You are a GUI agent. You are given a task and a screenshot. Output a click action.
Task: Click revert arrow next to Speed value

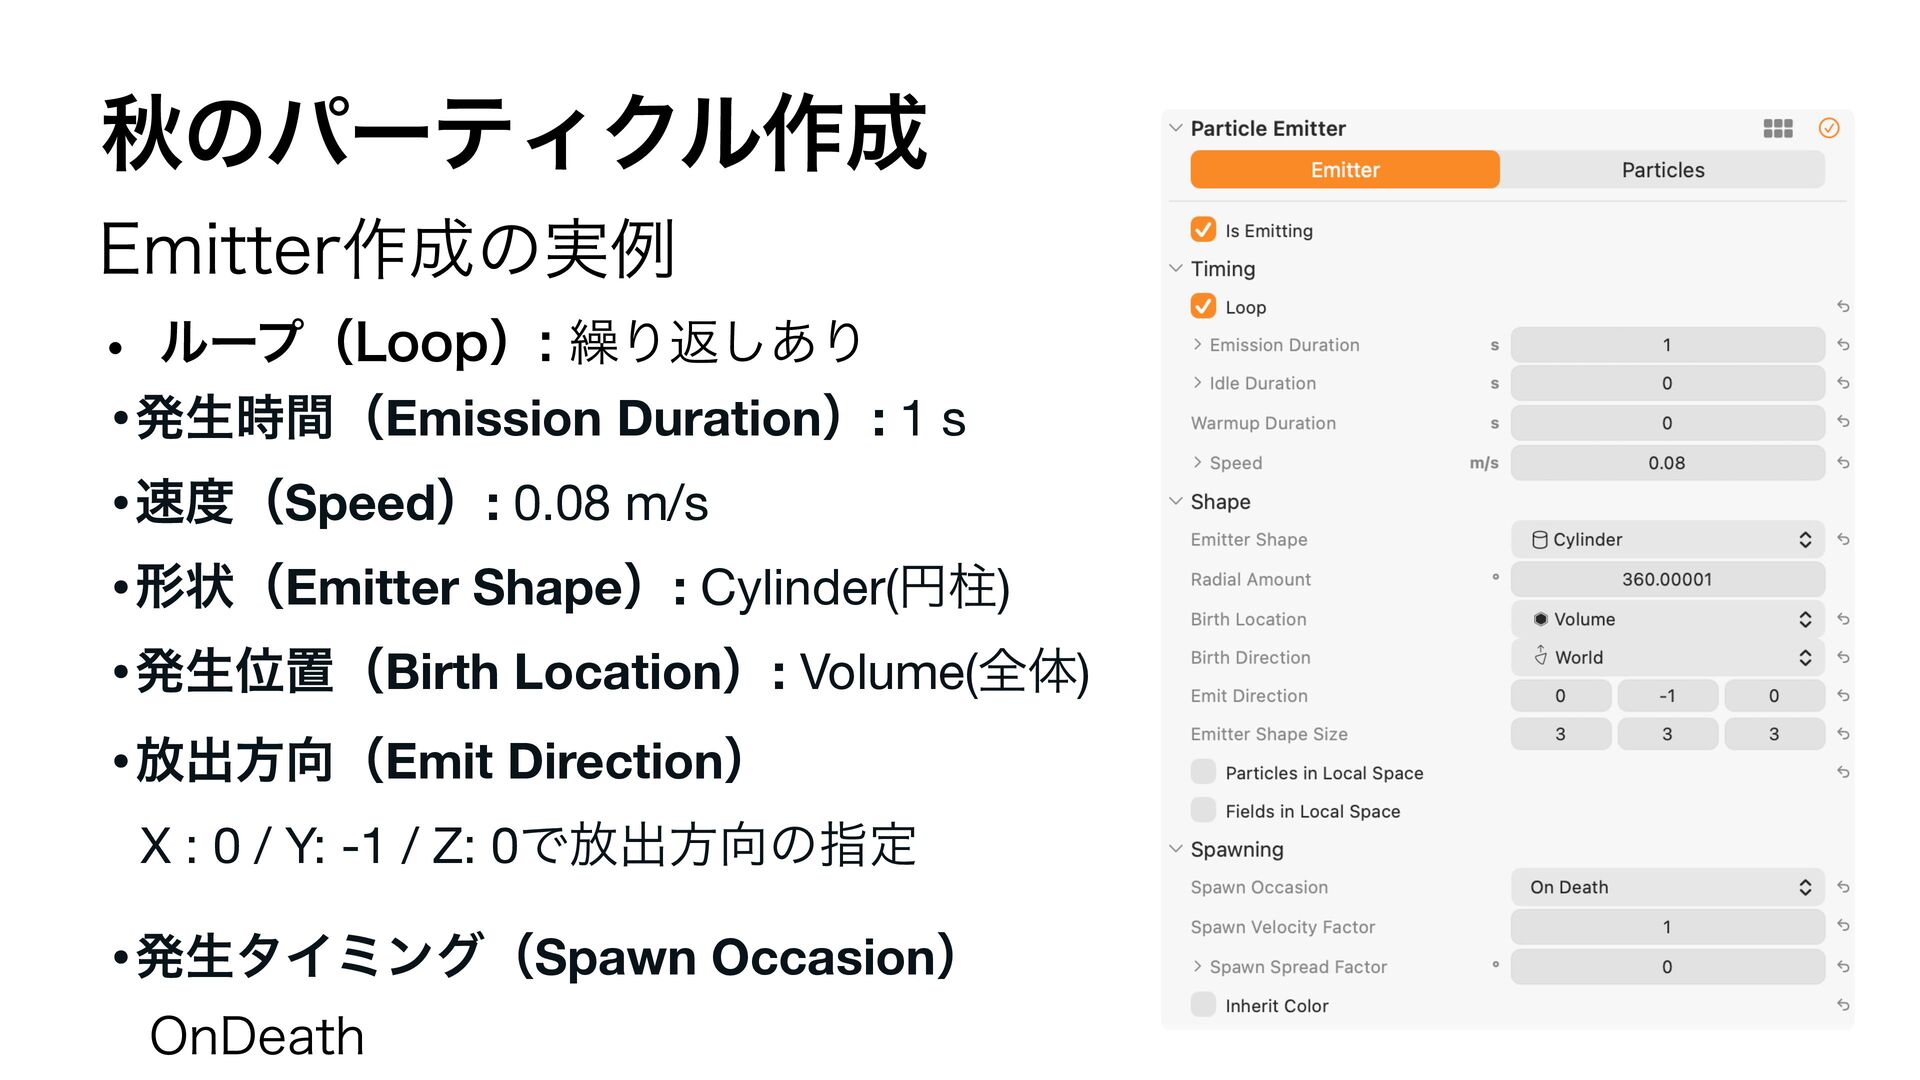[x=1843, y=463]
